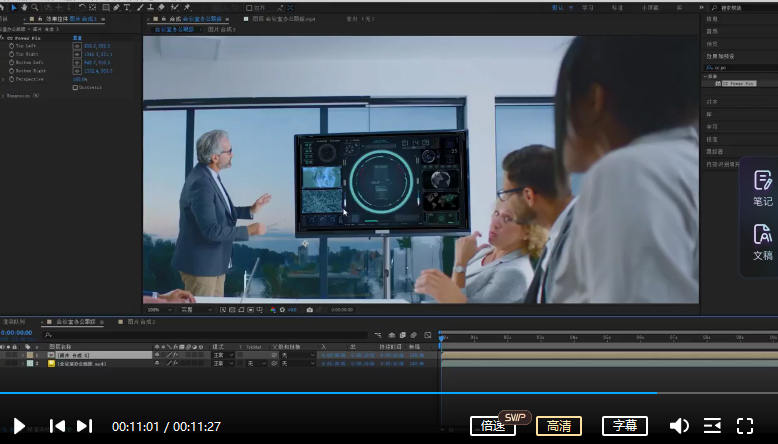Open the 笔记 notes panel
Screen dimensions: 778x444
click(x=762, y=188)
